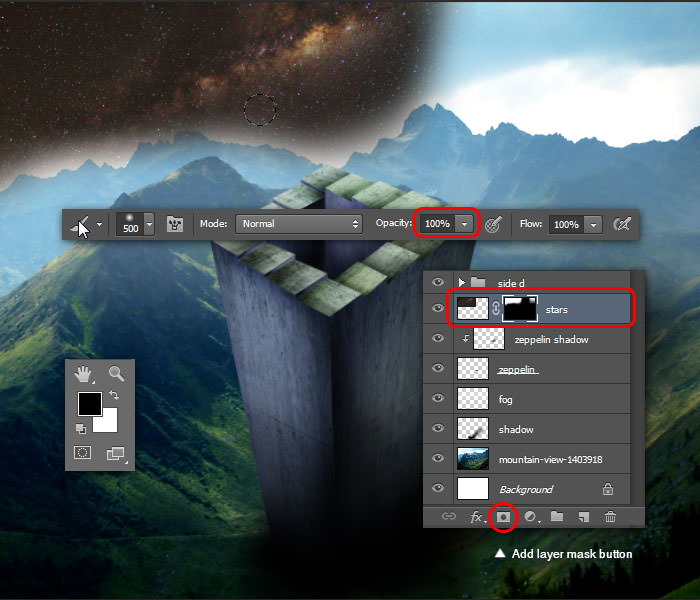Toggle pressure for opacity icon
The image size is (700, 600).
pyautogui.click(x=493, y=224)
